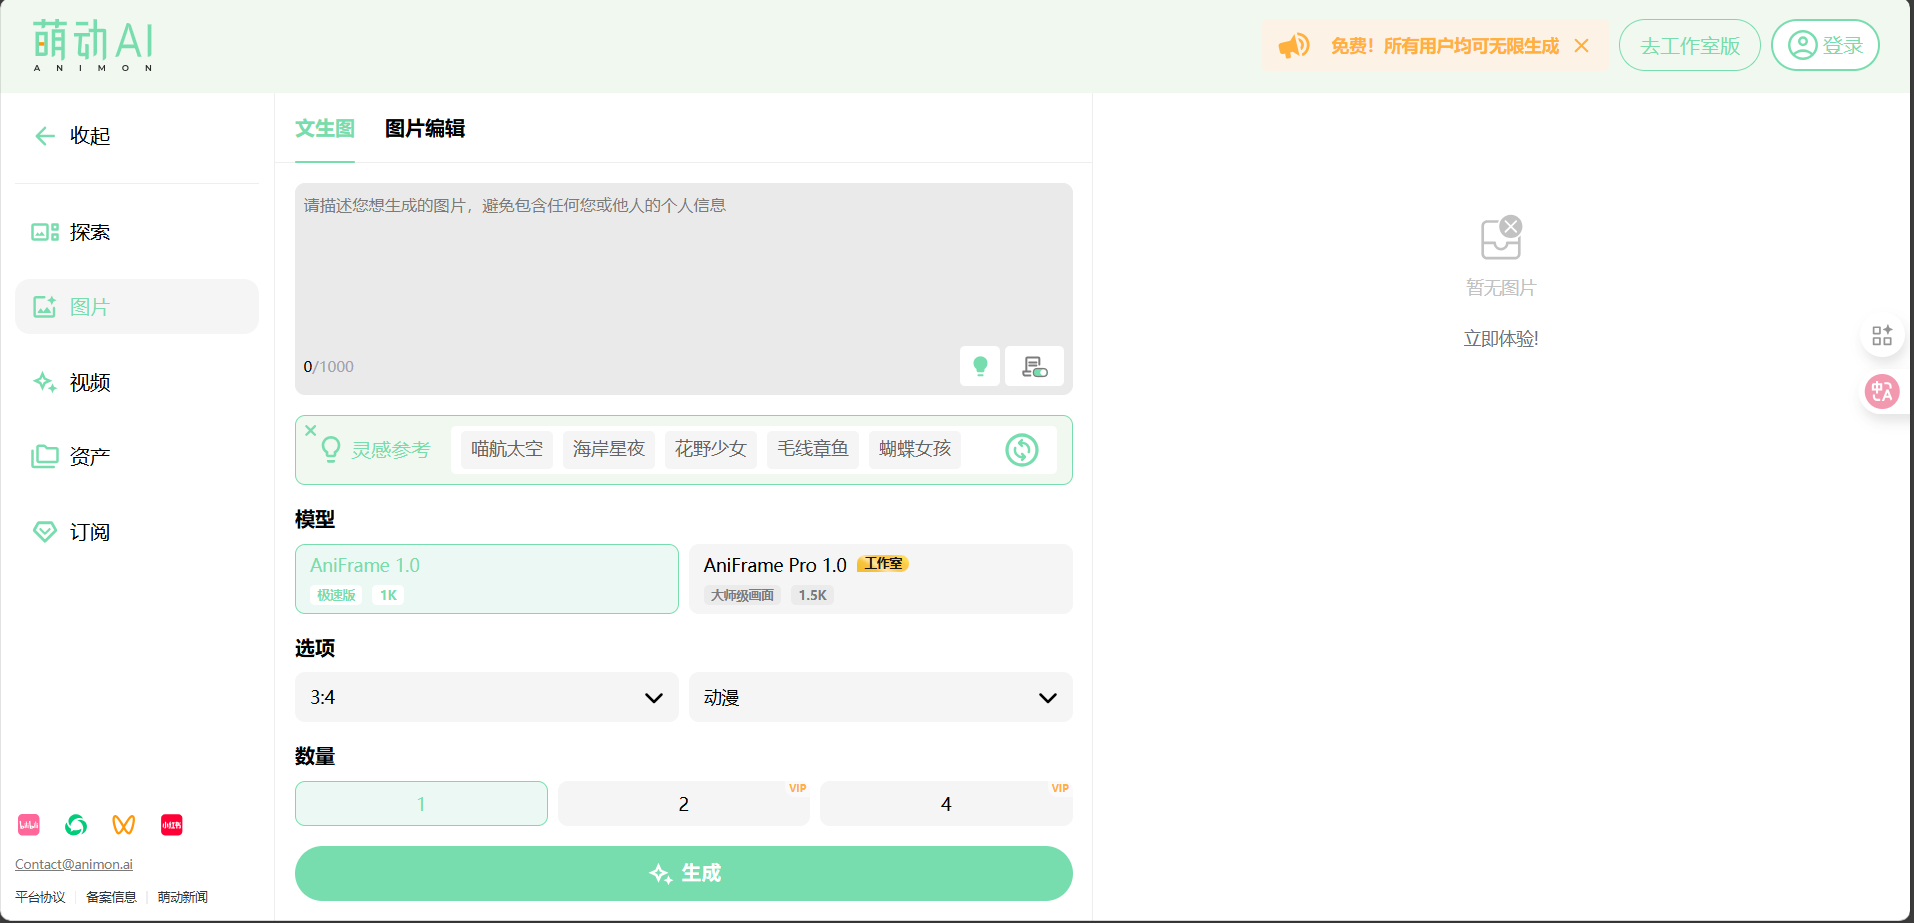Click the 大师级画面 tag
1914x923 pixels.
(742, 595)
